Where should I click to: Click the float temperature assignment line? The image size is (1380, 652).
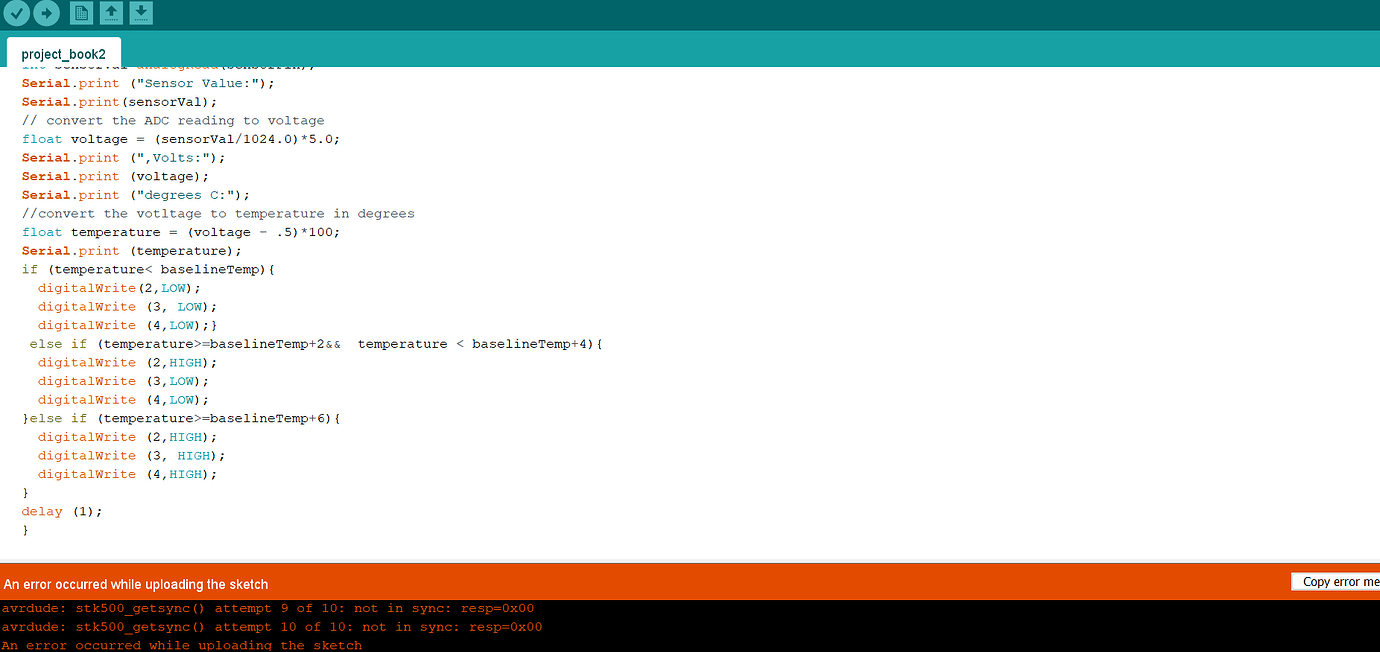(x=180, y=231)
